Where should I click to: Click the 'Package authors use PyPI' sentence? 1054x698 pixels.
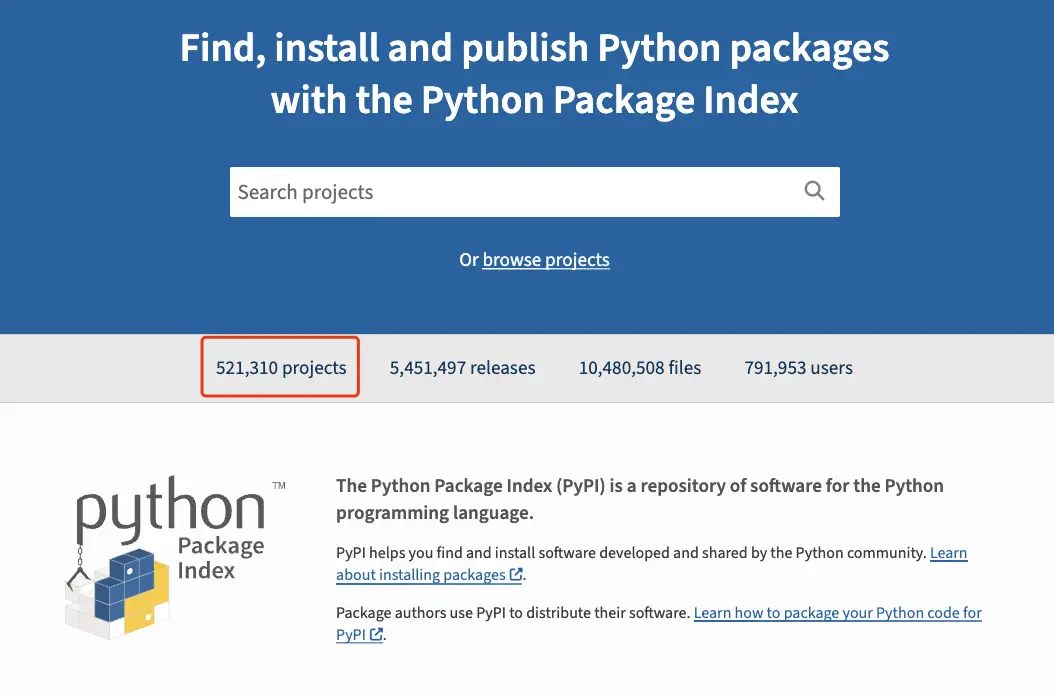pos(512,613)
